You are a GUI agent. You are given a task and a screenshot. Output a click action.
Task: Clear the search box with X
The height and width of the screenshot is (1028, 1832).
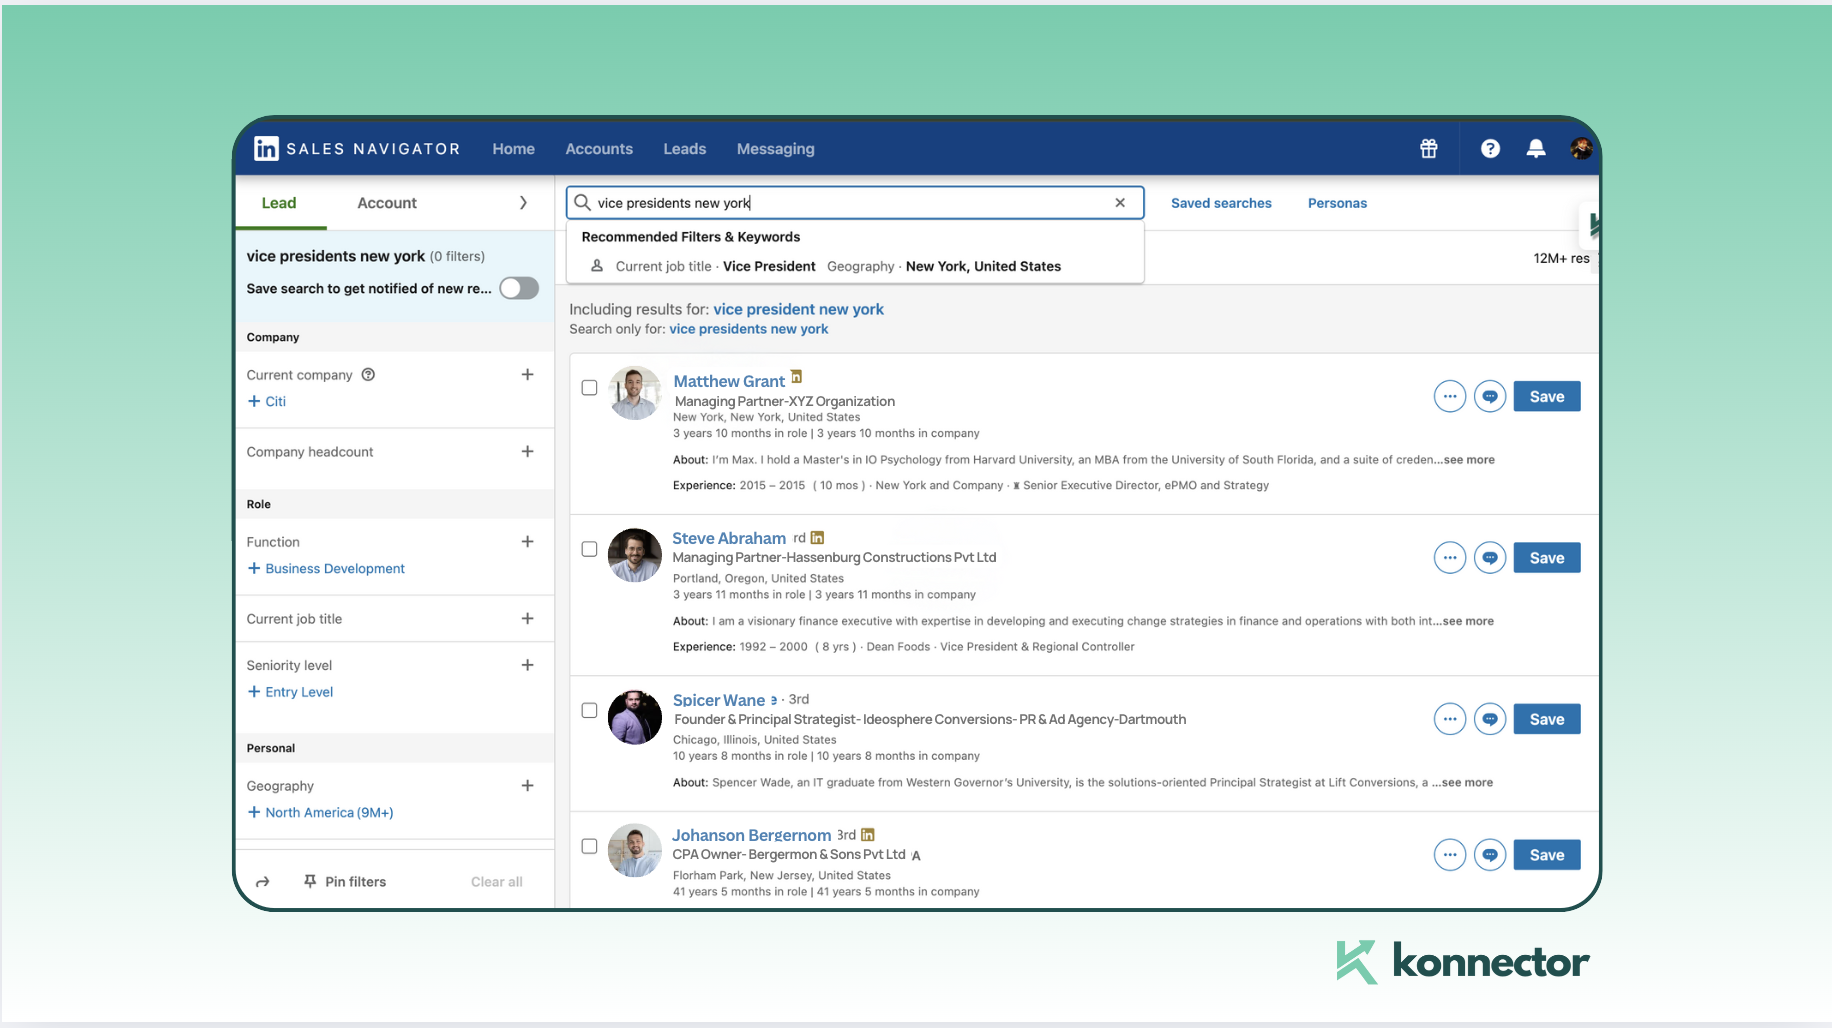pos(1120,203)
